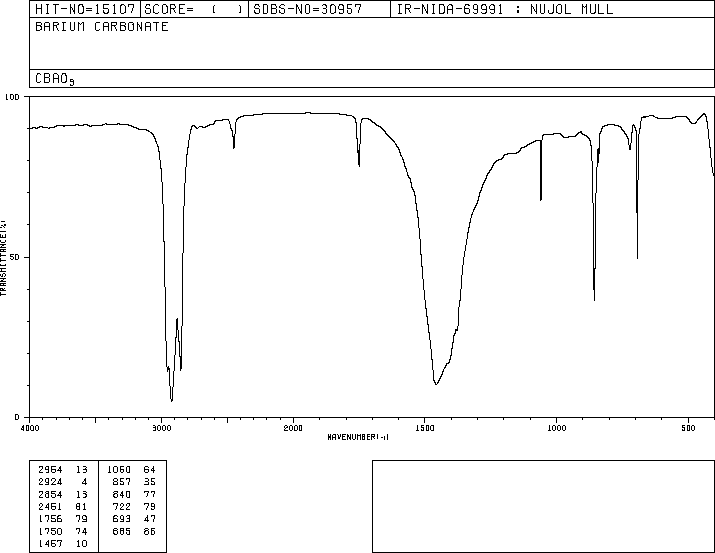Image resolution: width=715 pixels, height=553 pixels.
Task: Click the deepest peak minimum near 2924
Action: [171, 401]
